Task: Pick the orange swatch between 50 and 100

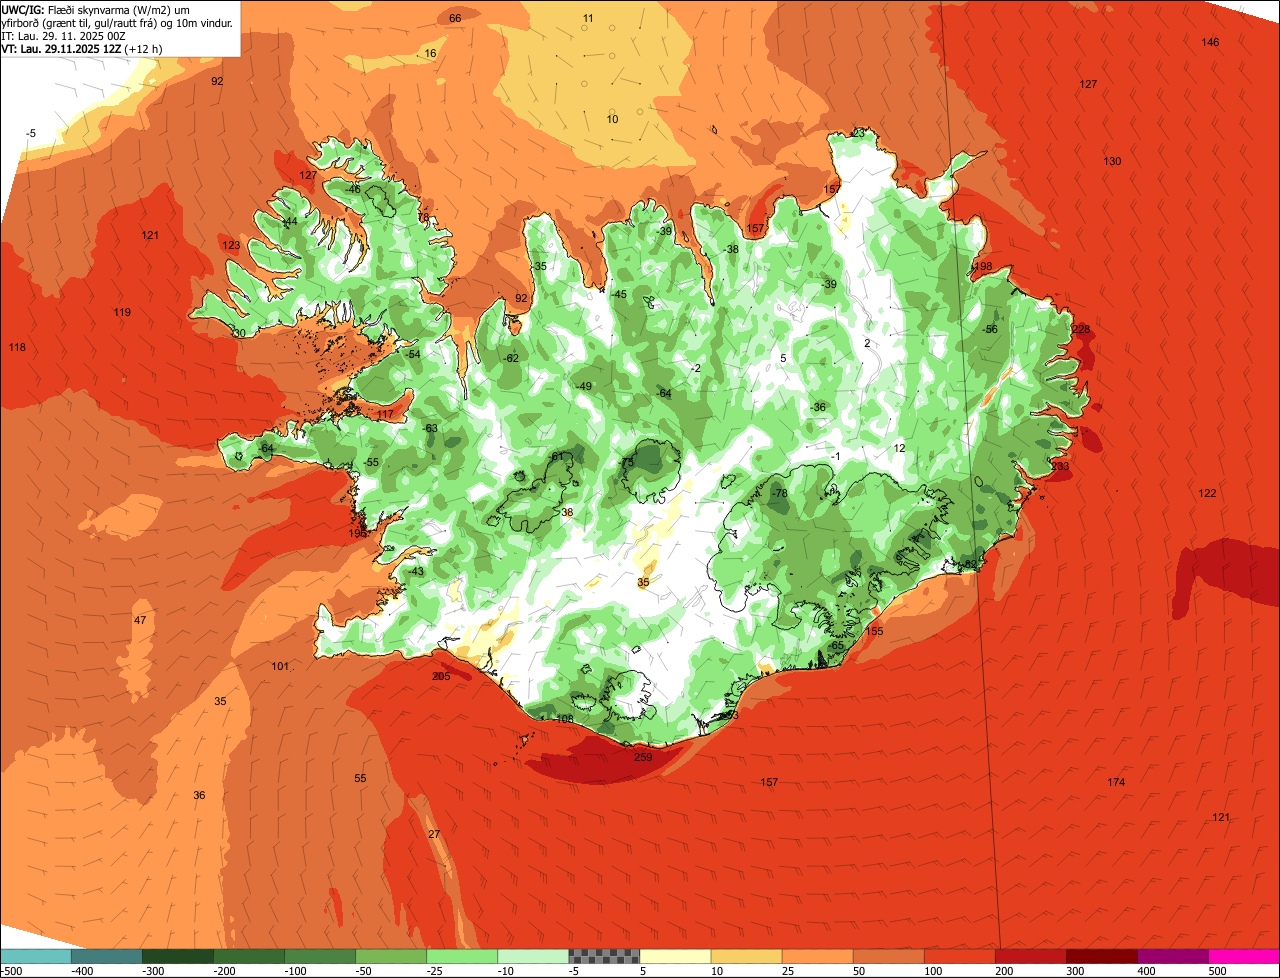Action: pos(889,956)
